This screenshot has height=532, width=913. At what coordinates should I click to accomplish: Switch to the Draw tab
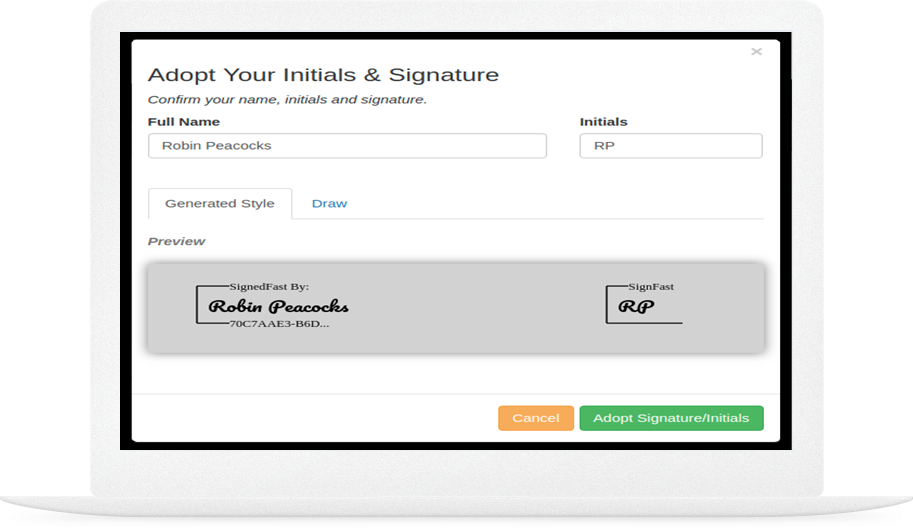click(x=330, y=204)
